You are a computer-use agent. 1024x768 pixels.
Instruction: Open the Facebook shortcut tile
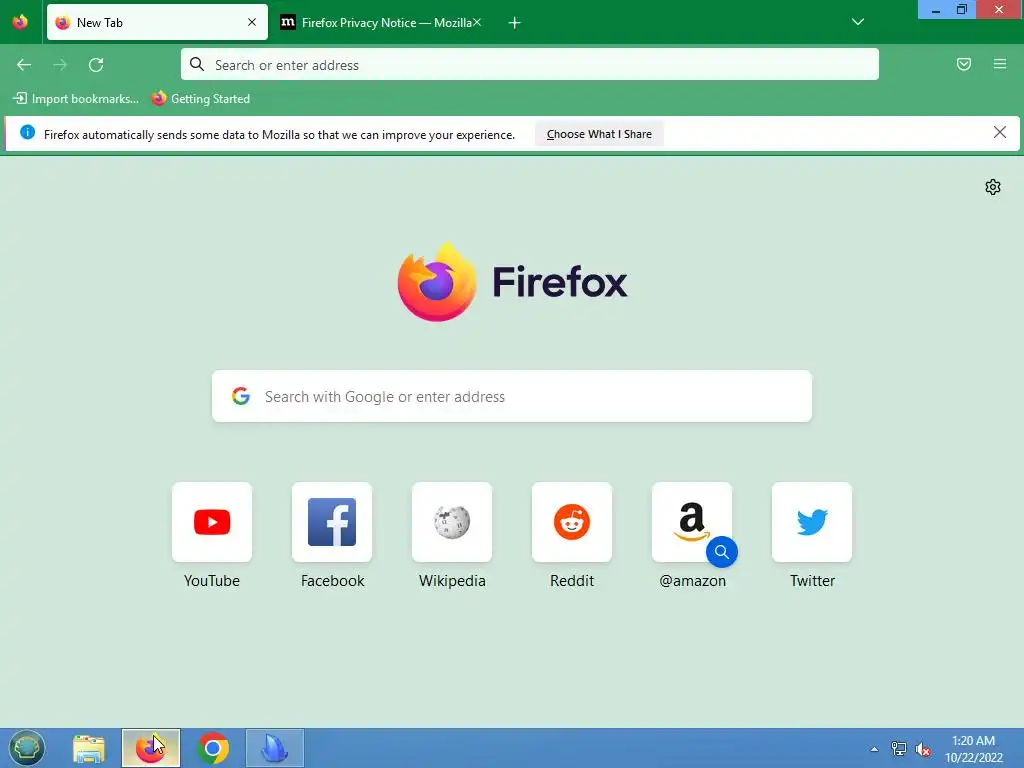click(x=332, y=522)
